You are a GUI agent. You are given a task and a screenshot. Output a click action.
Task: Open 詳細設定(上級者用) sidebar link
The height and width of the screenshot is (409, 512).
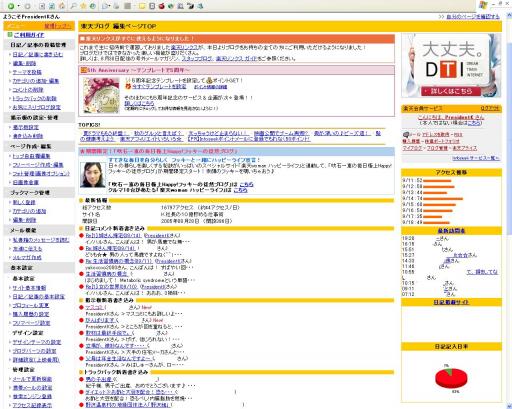click(x=36, y=360)
